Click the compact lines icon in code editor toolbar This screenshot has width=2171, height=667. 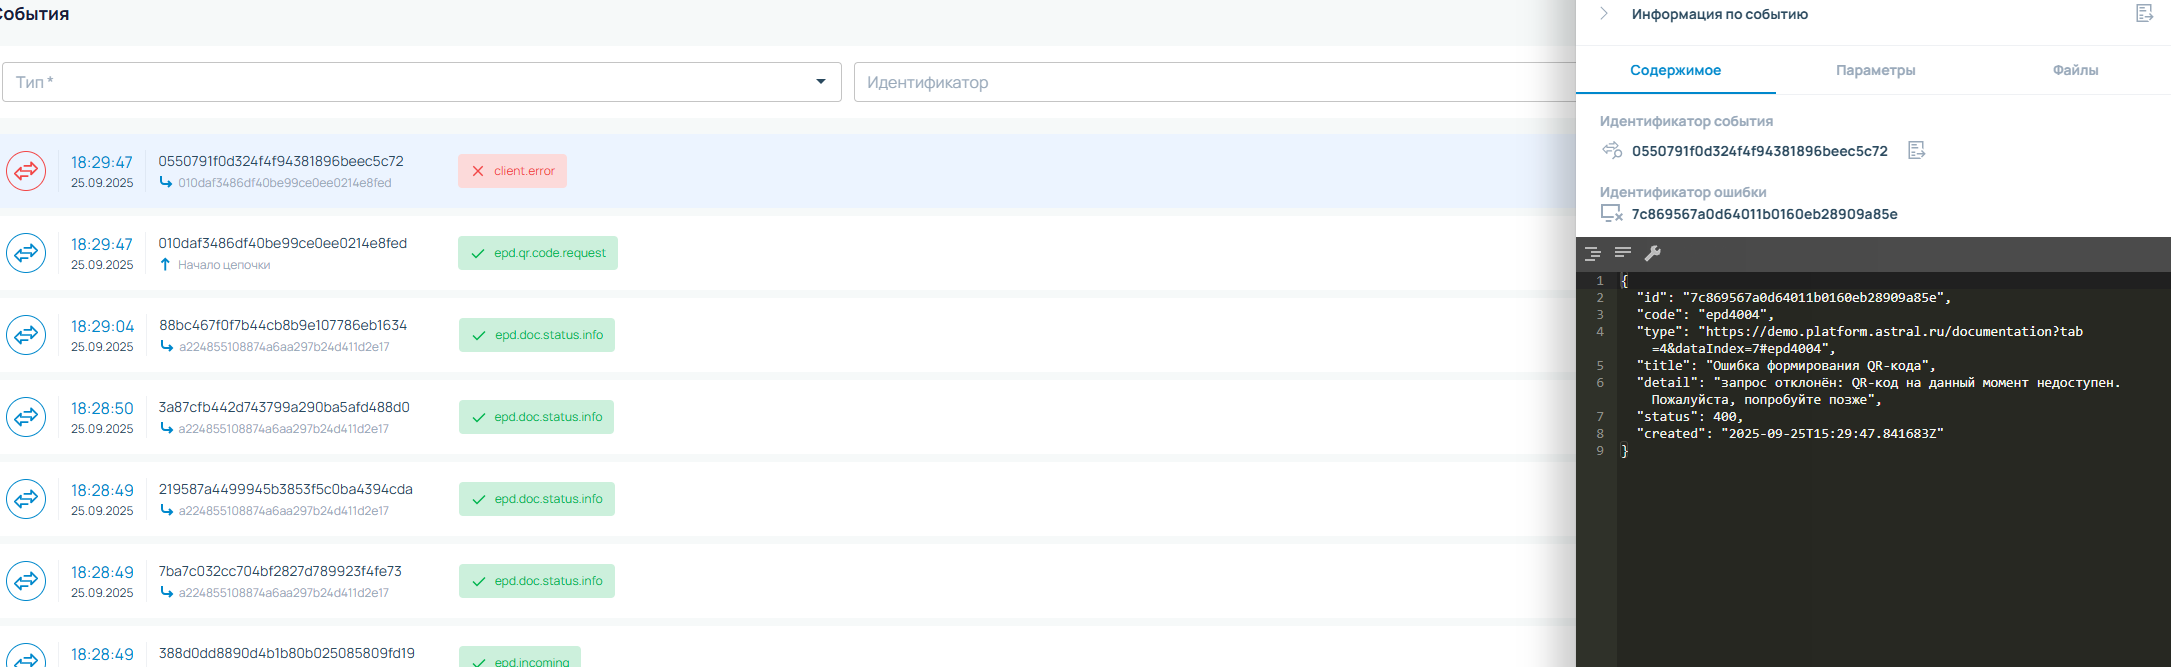click(x=1623, y=252)
